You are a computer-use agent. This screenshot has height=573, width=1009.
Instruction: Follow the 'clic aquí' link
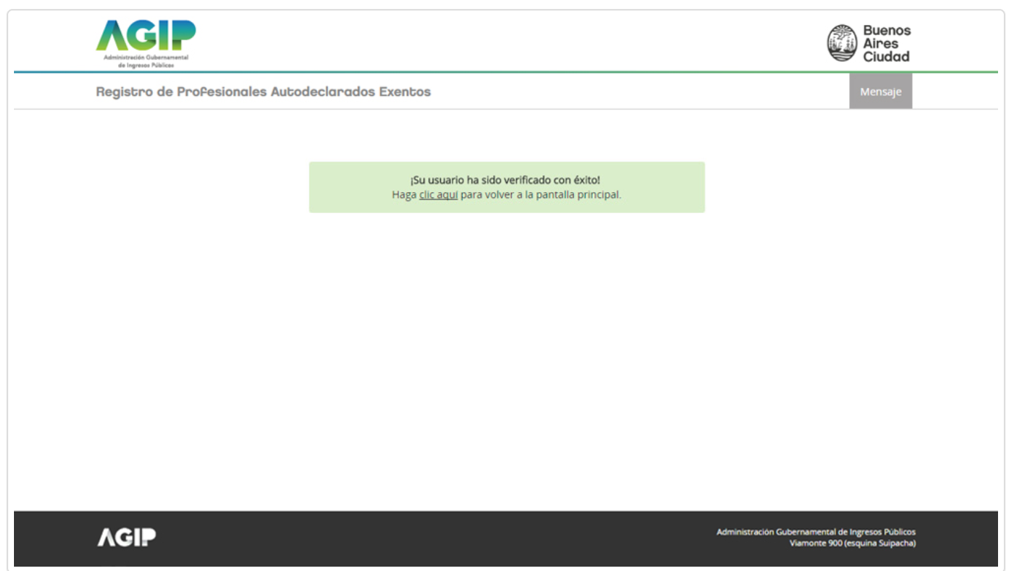tap(438, 195)
